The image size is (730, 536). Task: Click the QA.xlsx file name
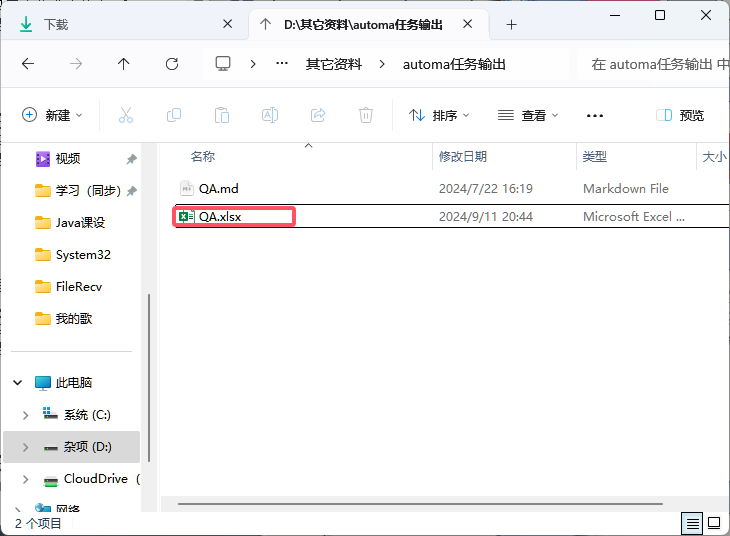[x=220, y=217]
